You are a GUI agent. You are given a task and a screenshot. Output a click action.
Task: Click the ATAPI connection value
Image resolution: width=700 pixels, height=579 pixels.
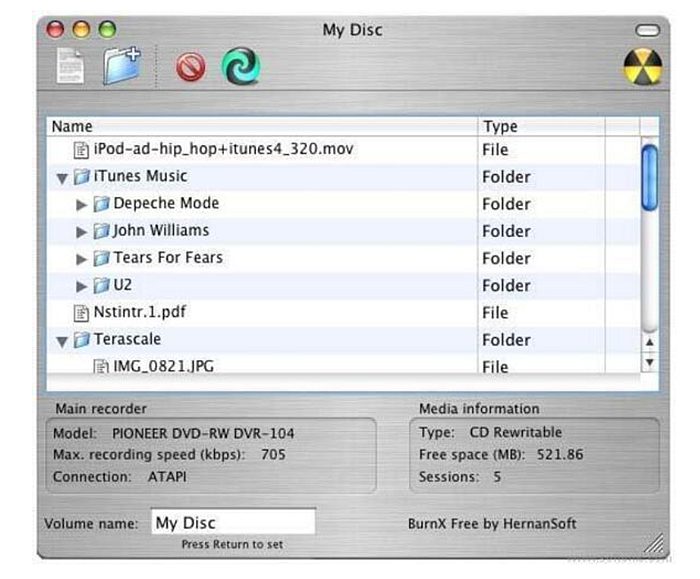167,477
